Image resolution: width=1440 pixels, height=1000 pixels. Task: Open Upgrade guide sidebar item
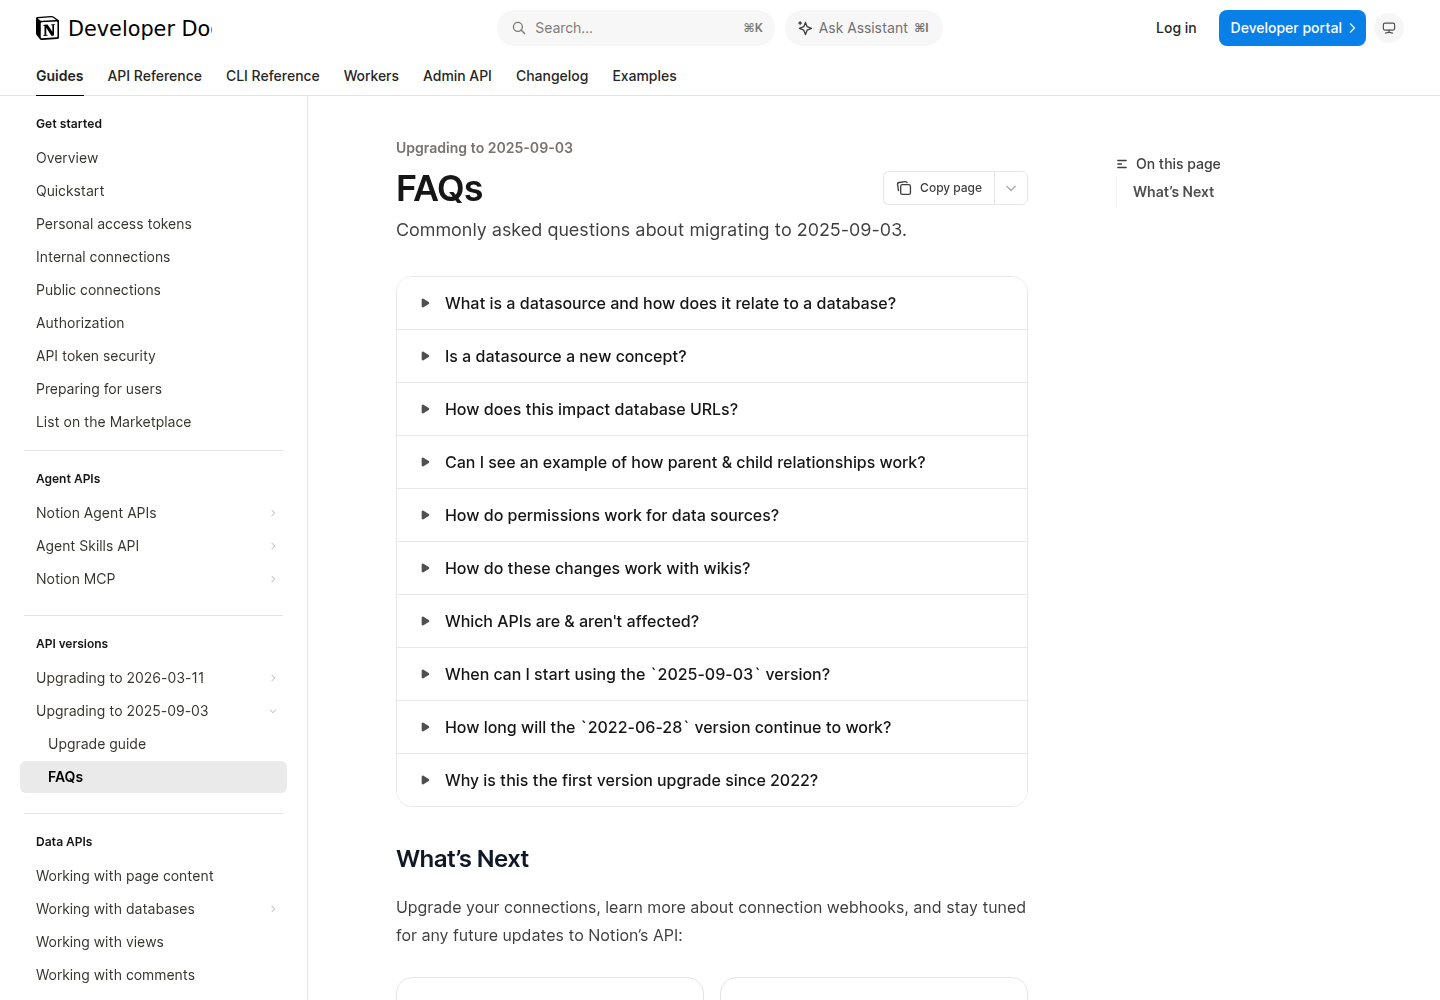tap(97, 744)
